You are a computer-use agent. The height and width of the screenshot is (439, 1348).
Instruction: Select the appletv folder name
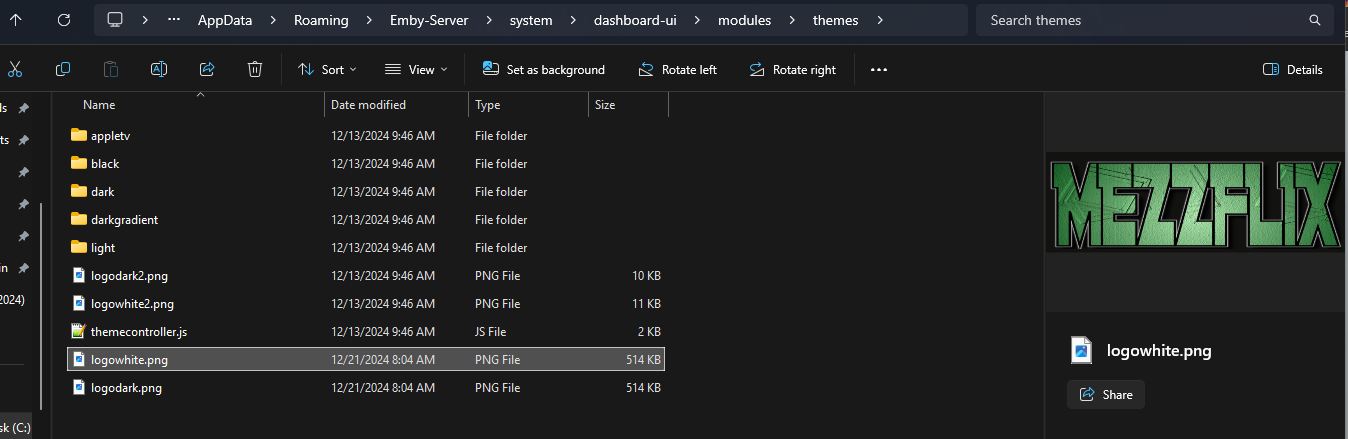click(x=111, y=135)
